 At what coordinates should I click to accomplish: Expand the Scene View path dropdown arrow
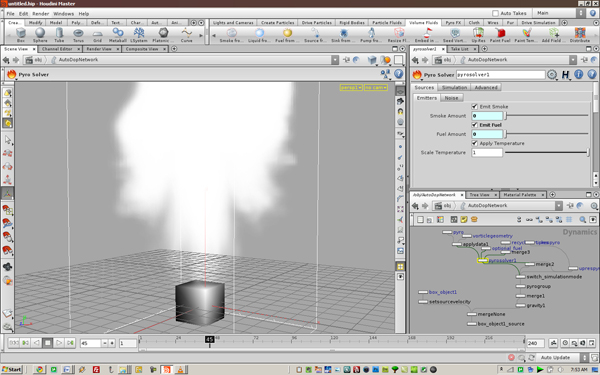click(335, 60)
